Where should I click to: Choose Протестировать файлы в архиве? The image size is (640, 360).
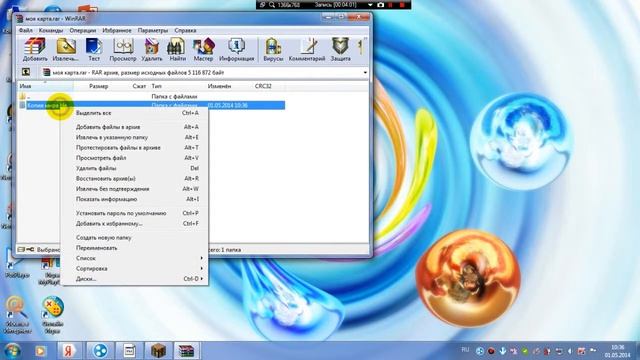coord(135,148)
